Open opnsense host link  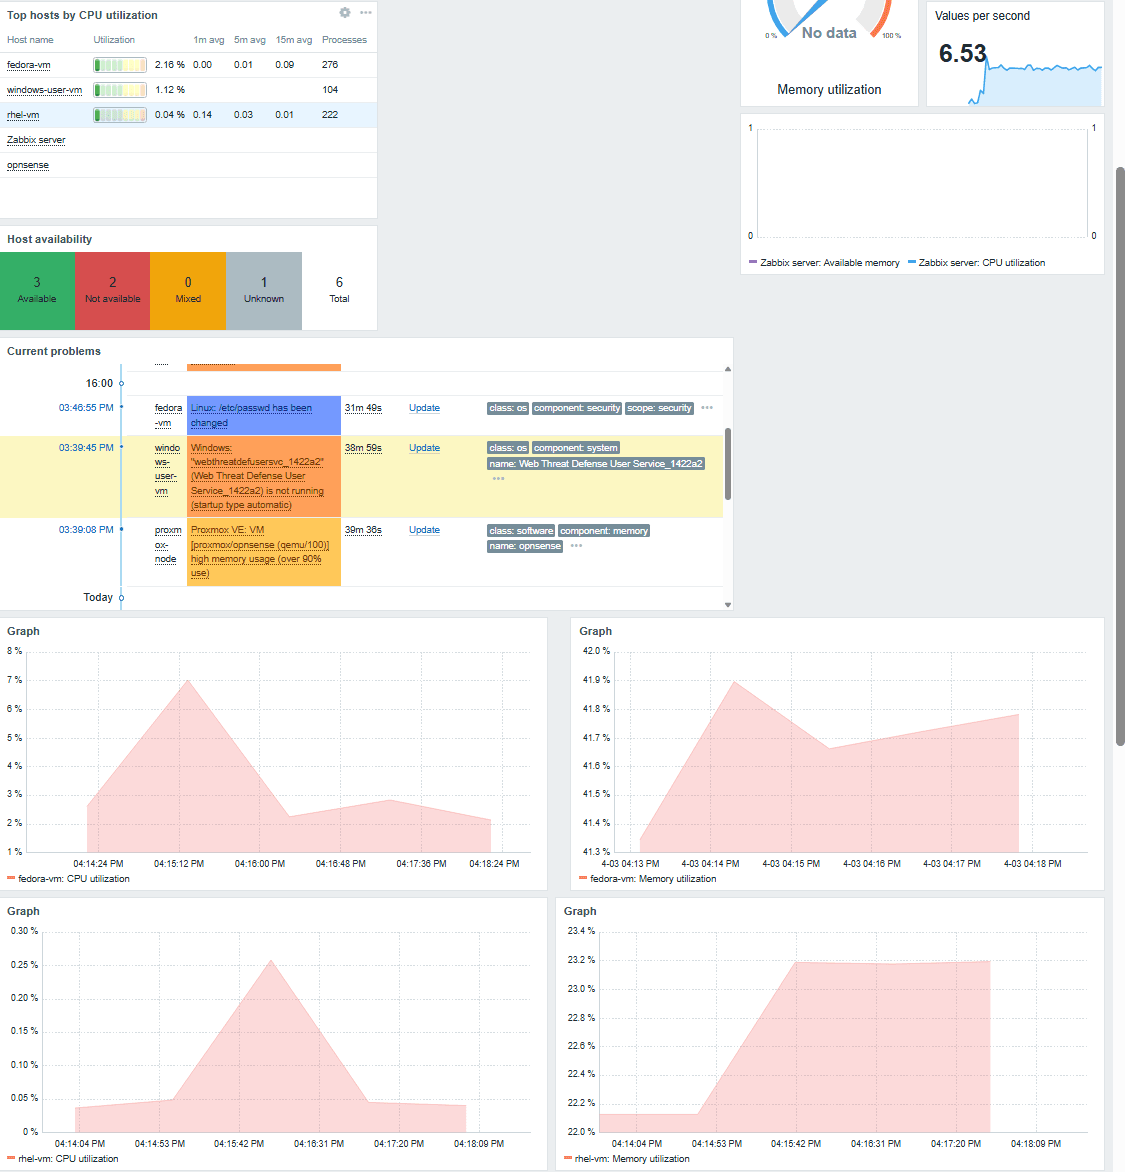(x=28, y=165)
